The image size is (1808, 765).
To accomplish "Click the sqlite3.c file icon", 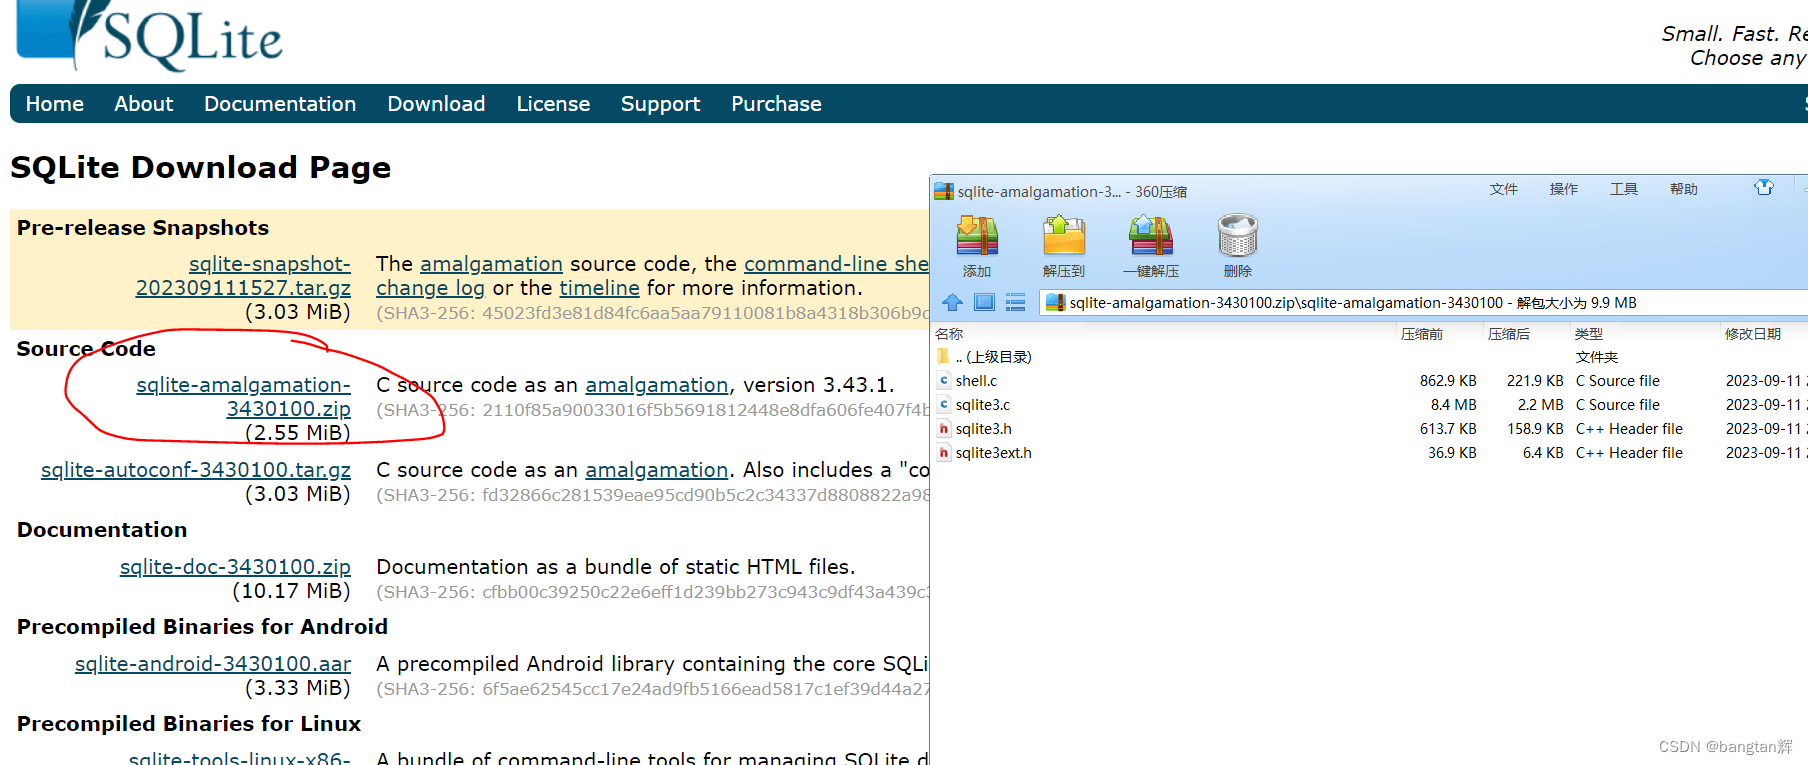I will pyautogui.click(x=944, y=405).
